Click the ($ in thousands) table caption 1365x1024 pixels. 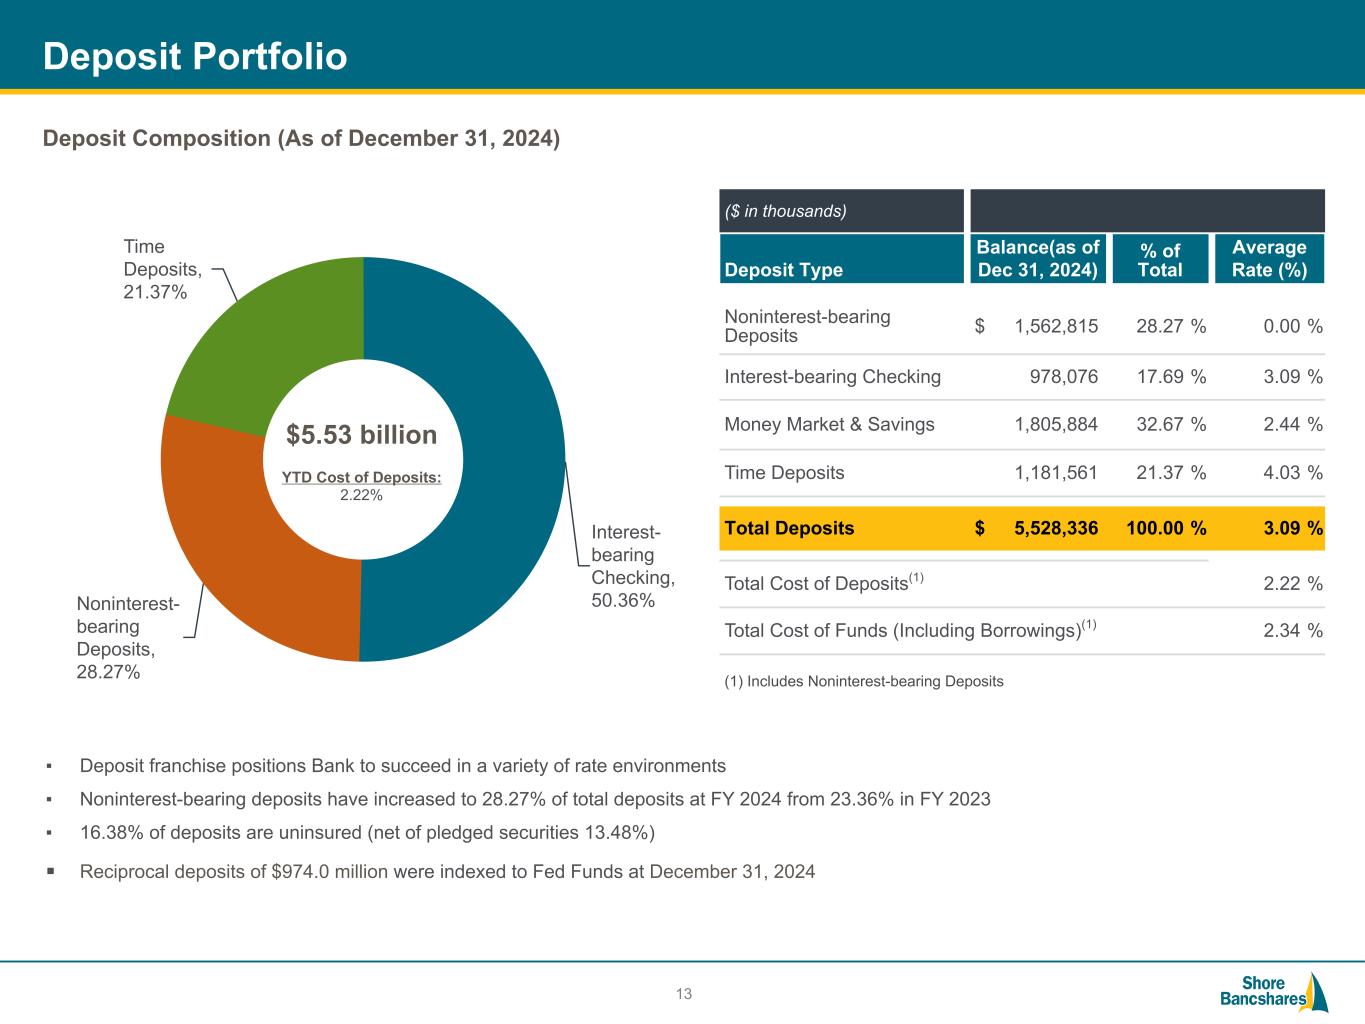[785, 211]
